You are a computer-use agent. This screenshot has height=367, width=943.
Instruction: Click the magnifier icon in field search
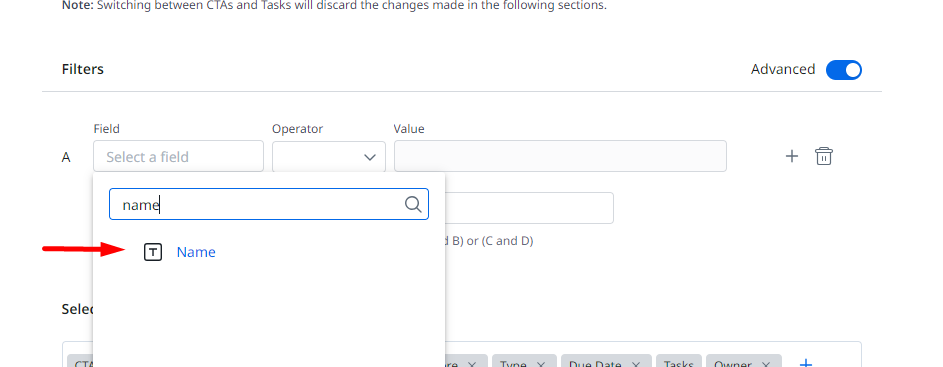pos(413,205)
